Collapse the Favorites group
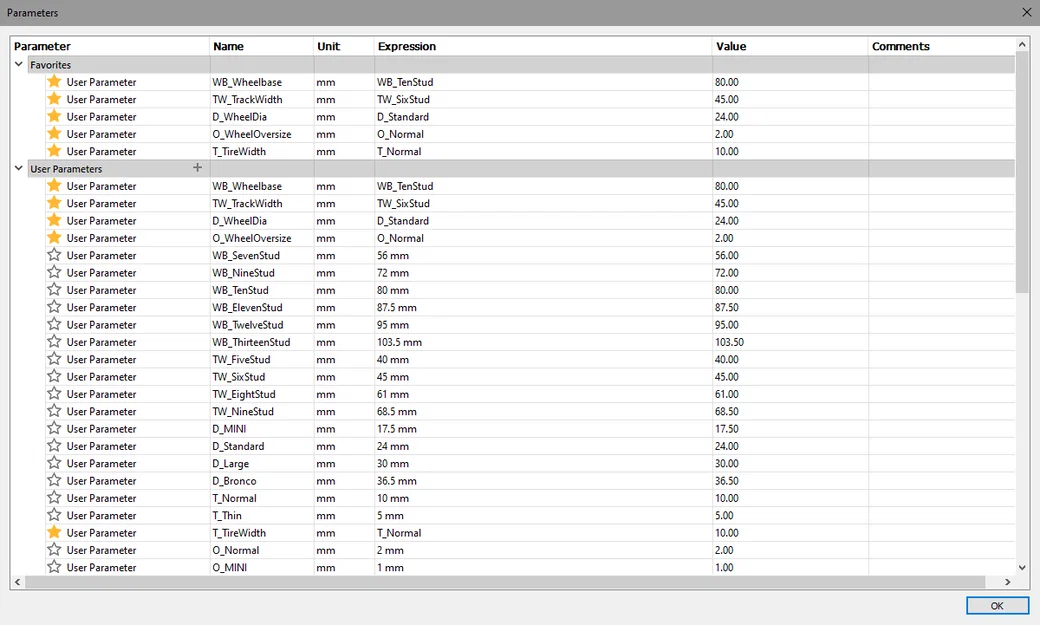Image resolution: width=1040 pixels, height=625 pixels. [x=19, y=64]
